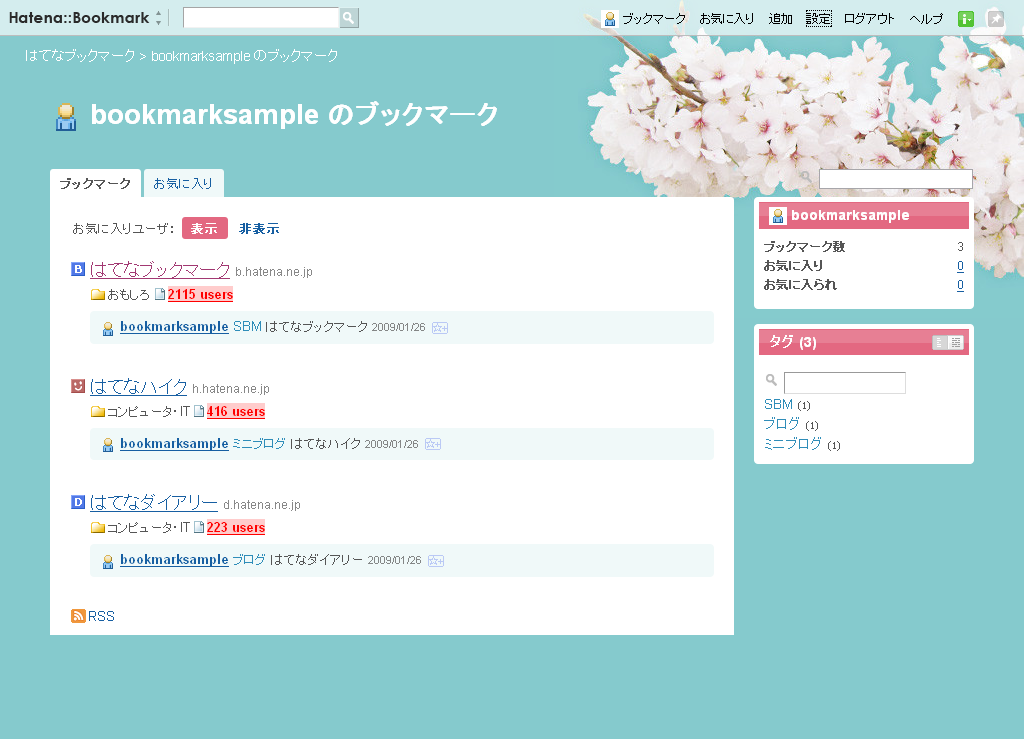This screenshot has height=739, width=1024.
Task: Open the はてなブックマーク entry title link
Action: pyautogui.click(x=160, y=269)
